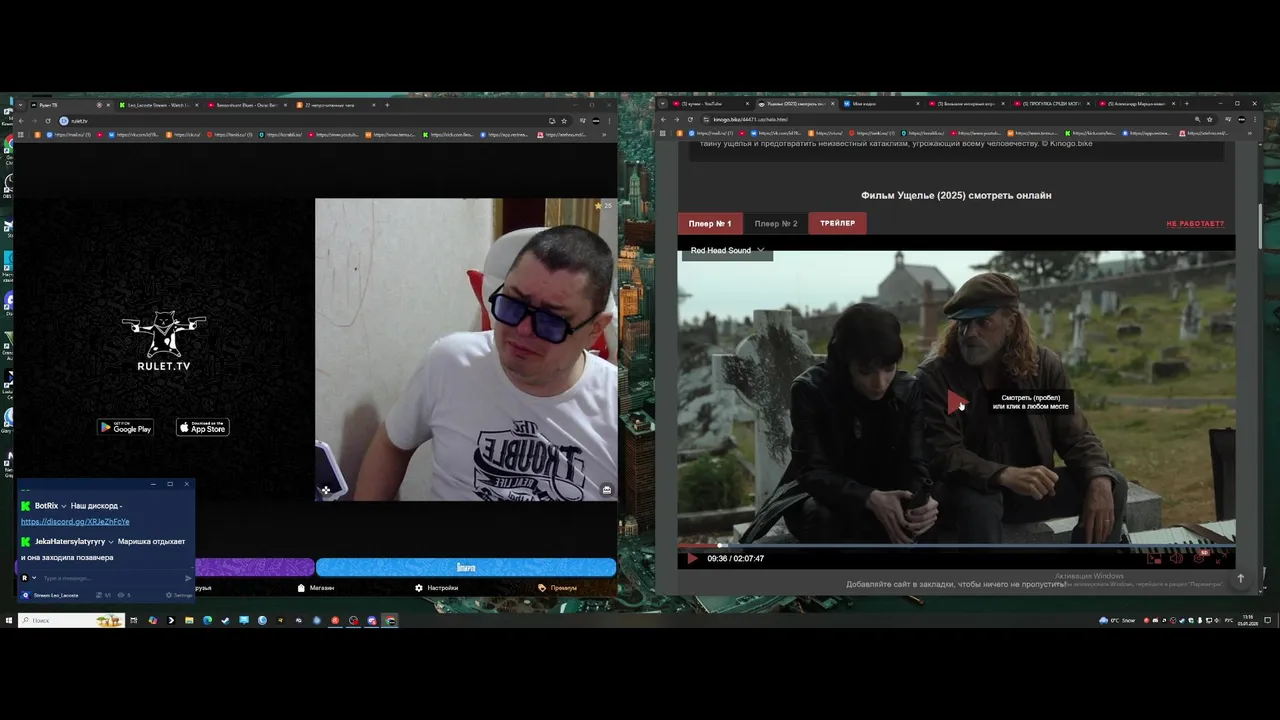Screen dimensions: 1280x720
Task: Click the report icon at webcam video corner
Action: 606,490
